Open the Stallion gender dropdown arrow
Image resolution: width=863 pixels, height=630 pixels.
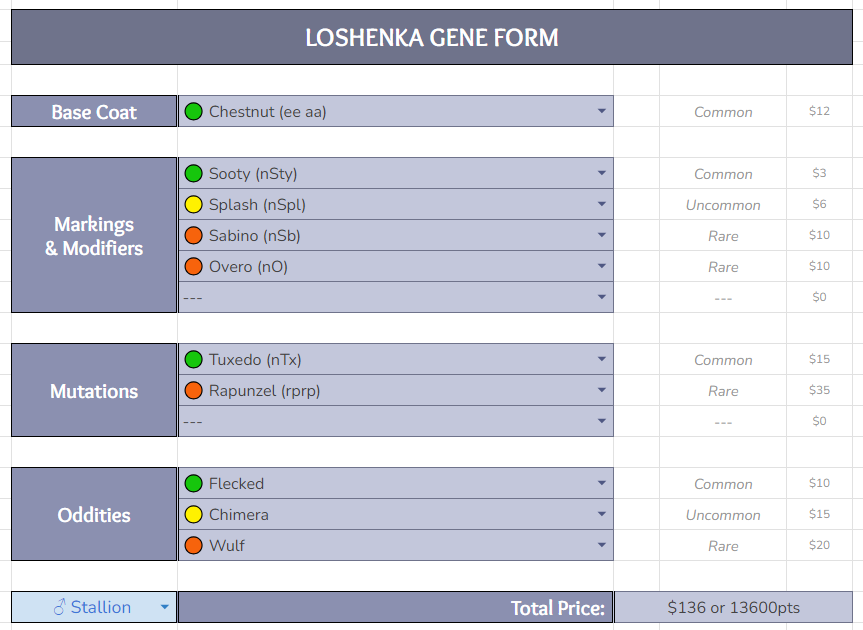click(165, 607)
